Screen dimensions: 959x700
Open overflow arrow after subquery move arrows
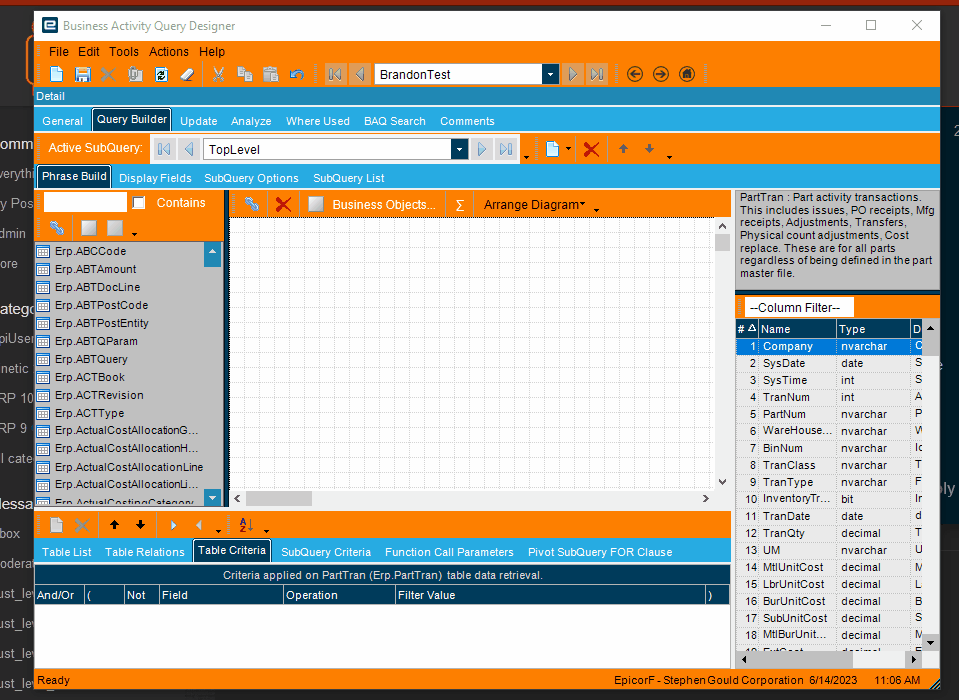[669, 157]
